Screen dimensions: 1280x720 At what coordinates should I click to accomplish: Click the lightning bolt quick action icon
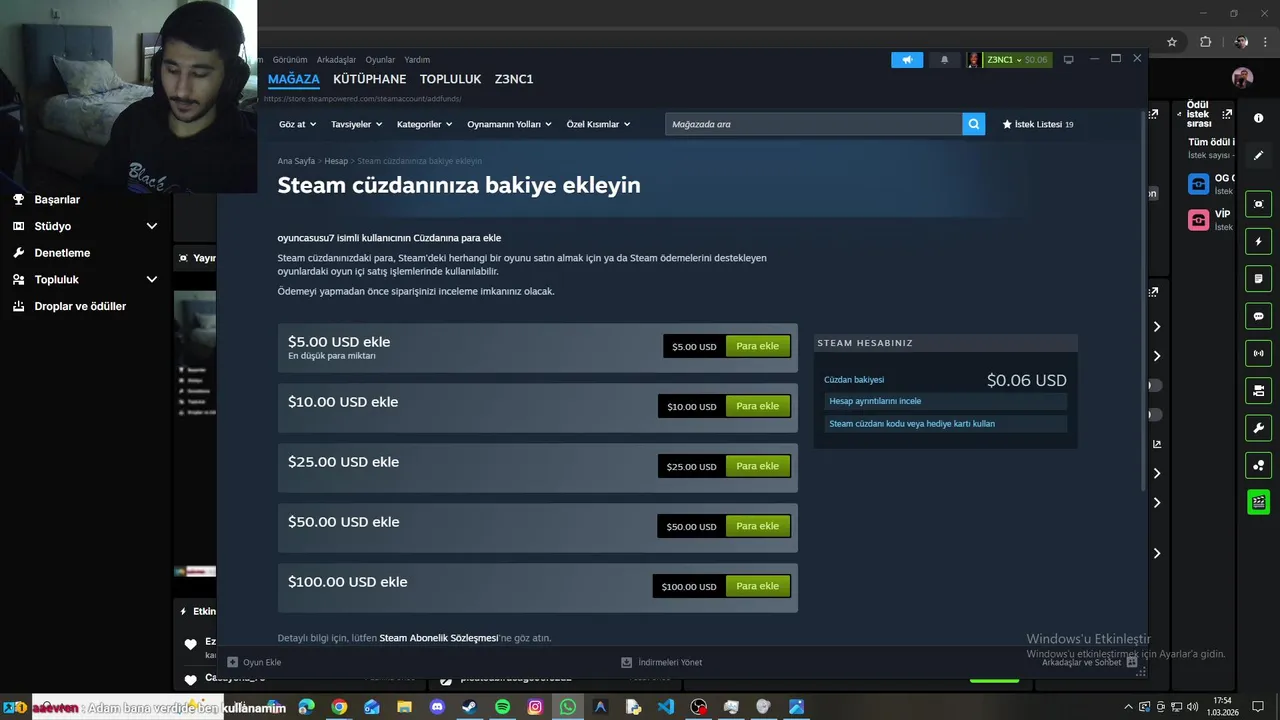(x=1258, y=242)
